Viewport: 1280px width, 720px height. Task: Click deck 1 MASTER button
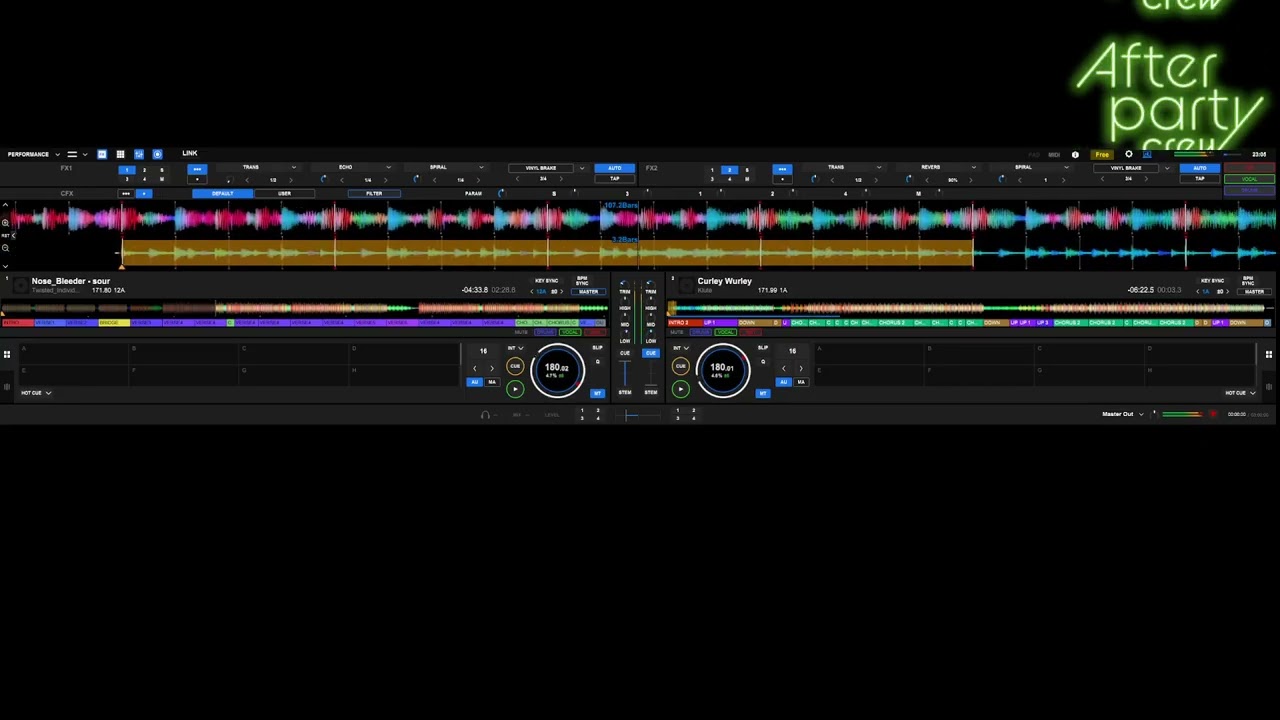click(x=588, y=292)
